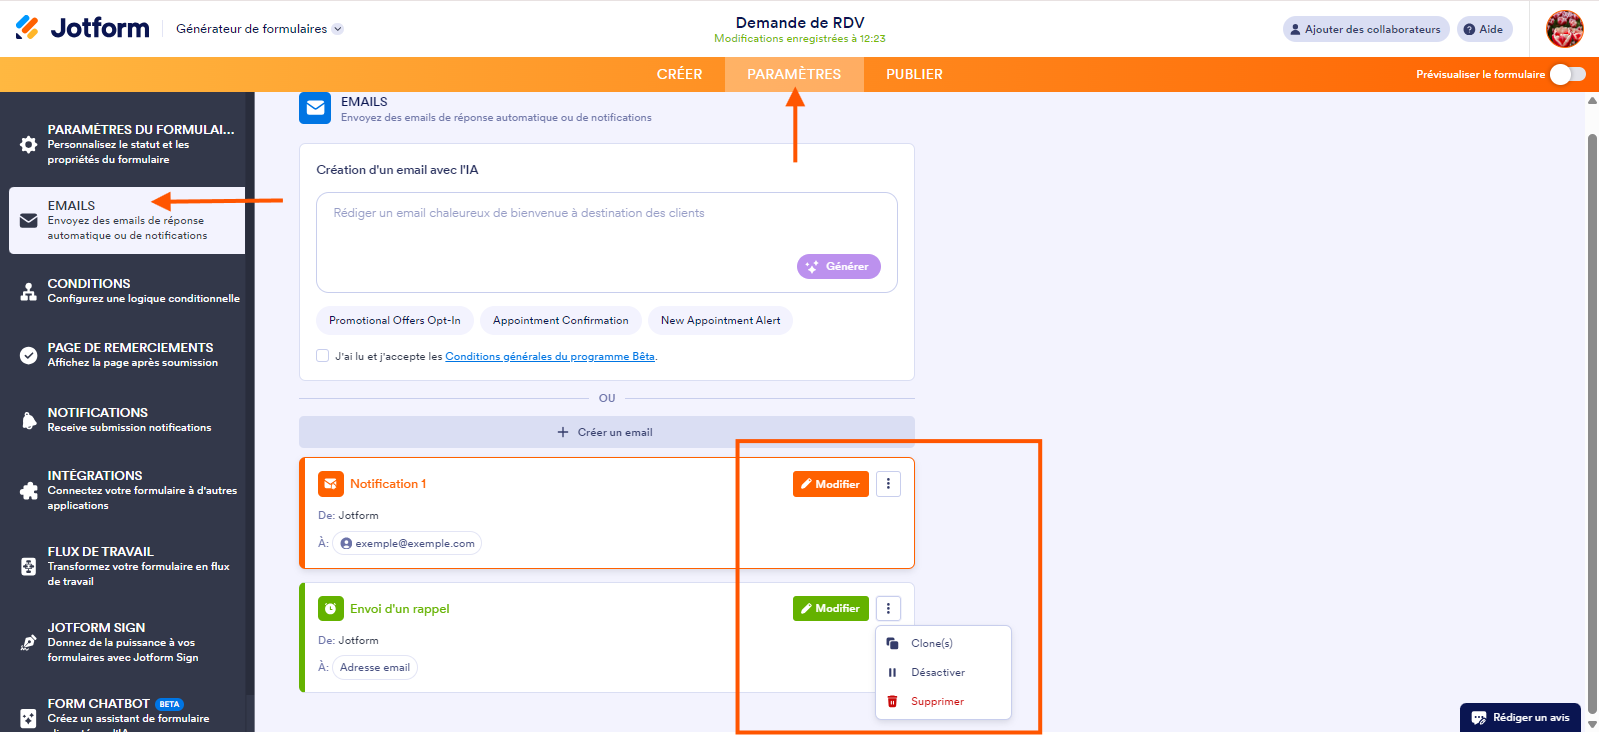Check the Beta terms acceptance checkbox

pyautogui.click(x=322, y=355)
